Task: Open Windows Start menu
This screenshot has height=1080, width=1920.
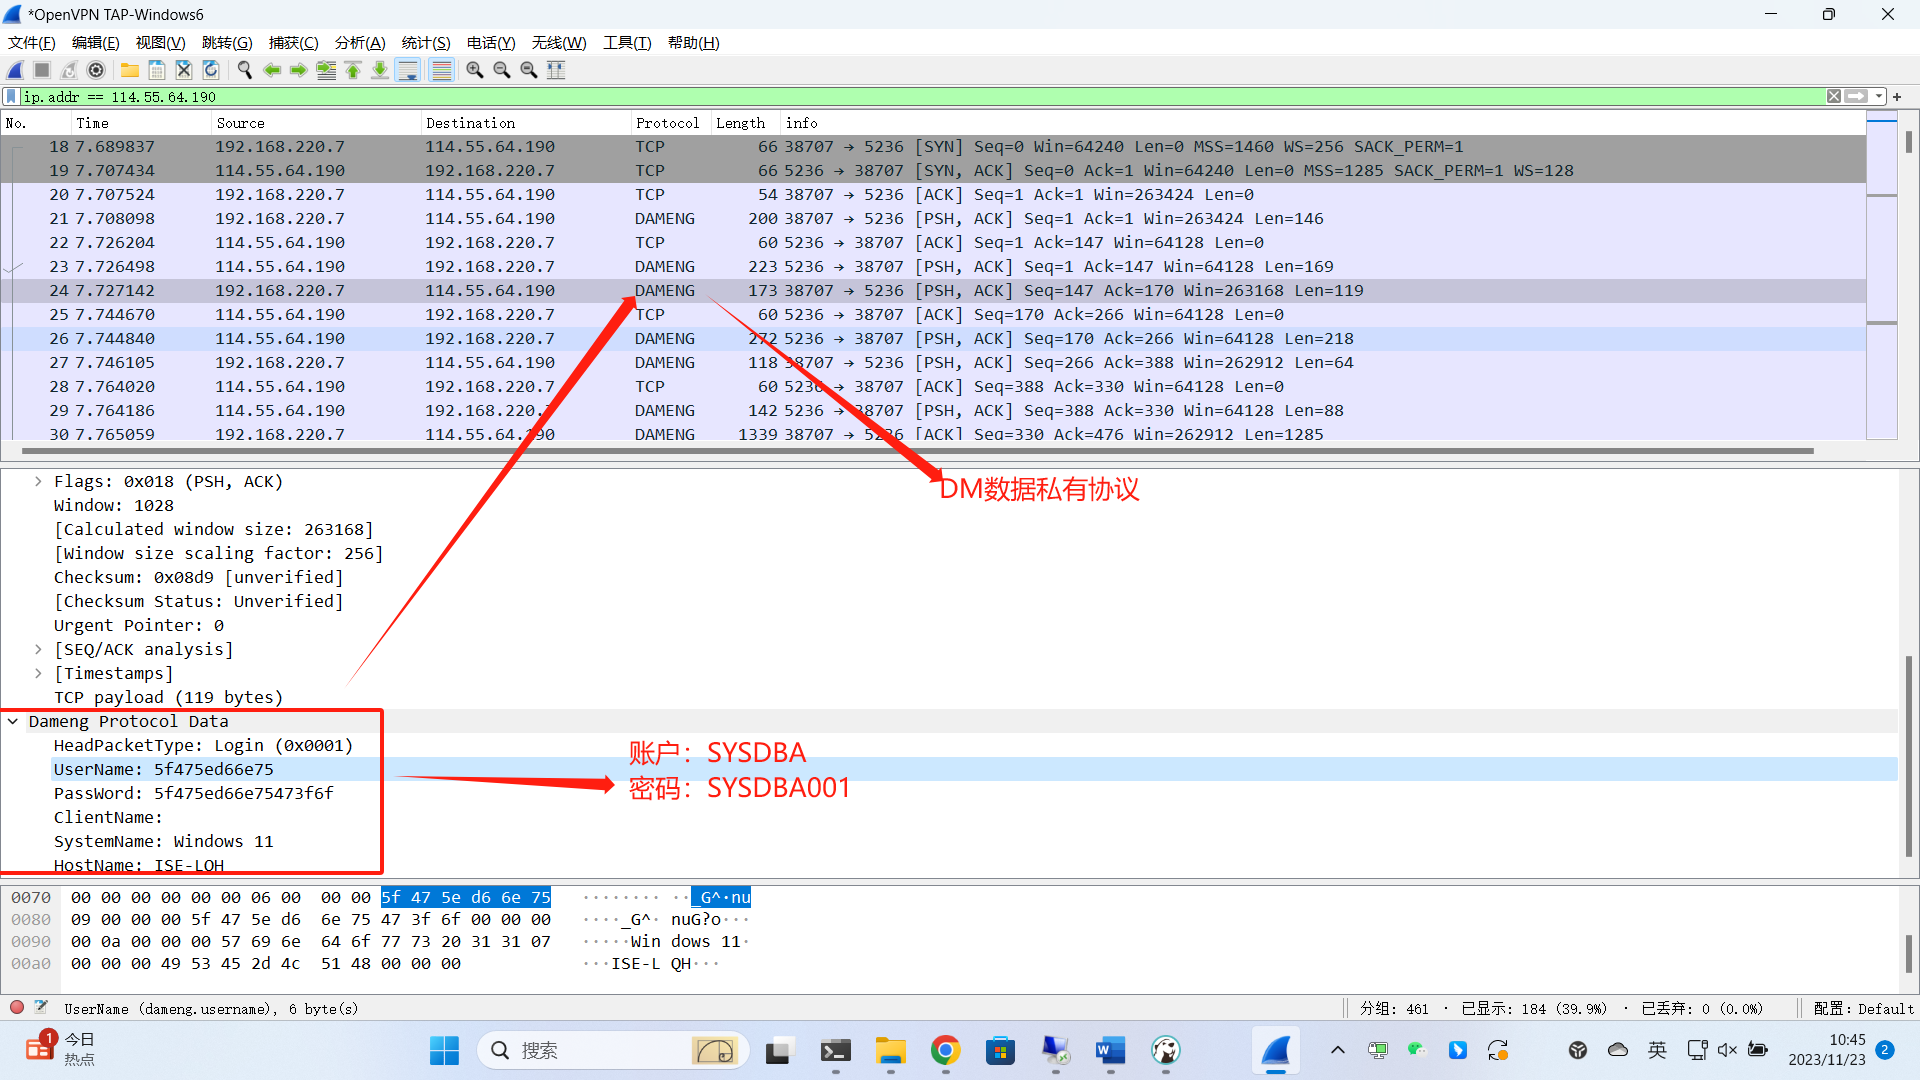Action: (x=444, y=1051)
